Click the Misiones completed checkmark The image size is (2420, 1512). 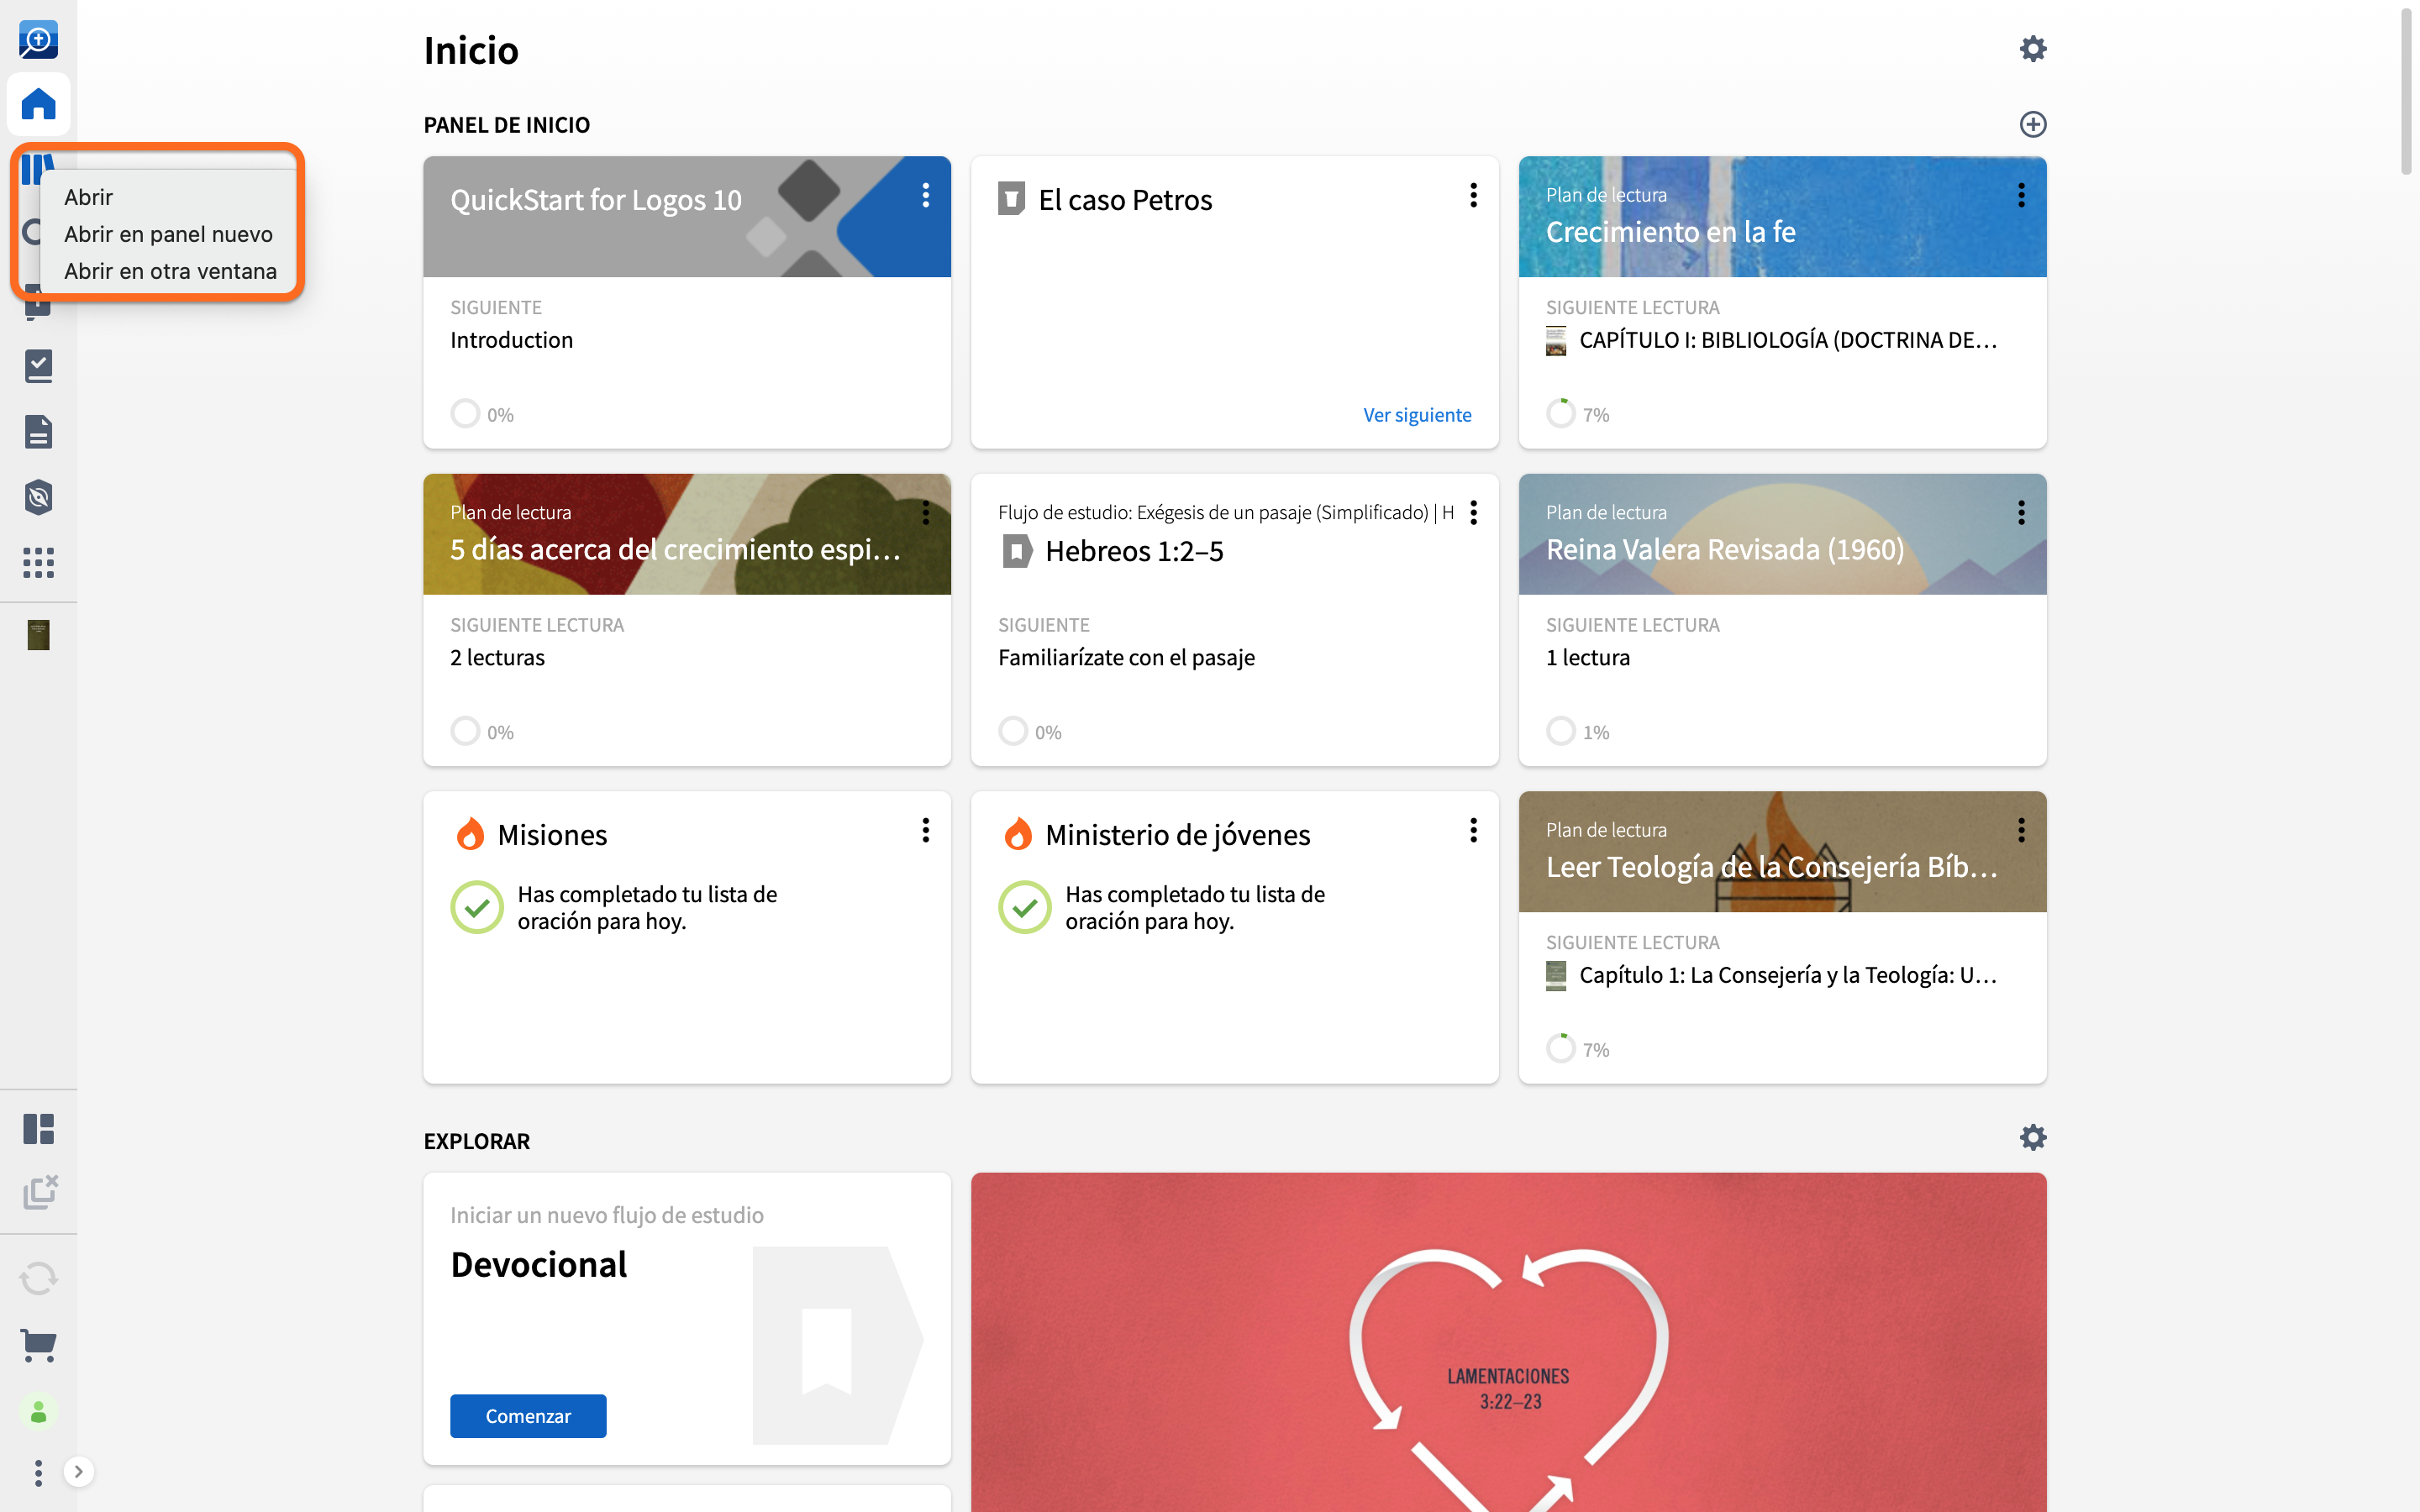pos(477,907)
